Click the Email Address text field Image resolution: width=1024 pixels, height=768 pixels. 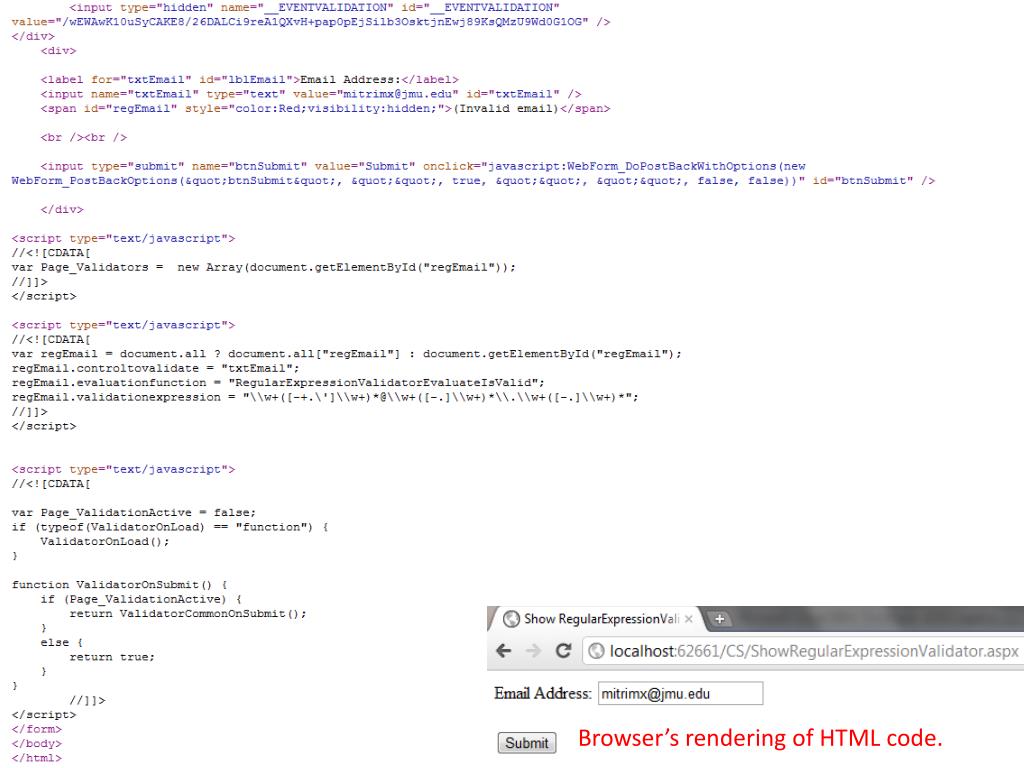tap(680, 694)
